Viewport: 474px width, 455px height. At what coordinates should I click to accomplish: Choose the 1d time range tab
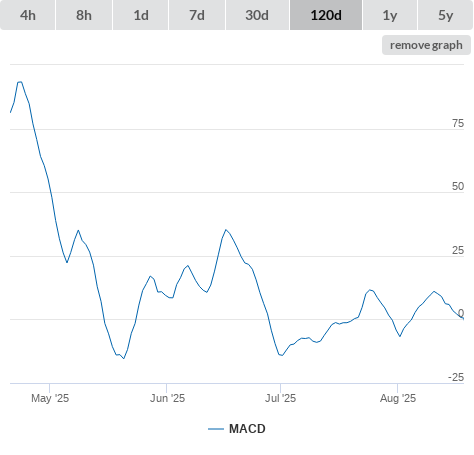pyautogui.click(x=141, y=15)
